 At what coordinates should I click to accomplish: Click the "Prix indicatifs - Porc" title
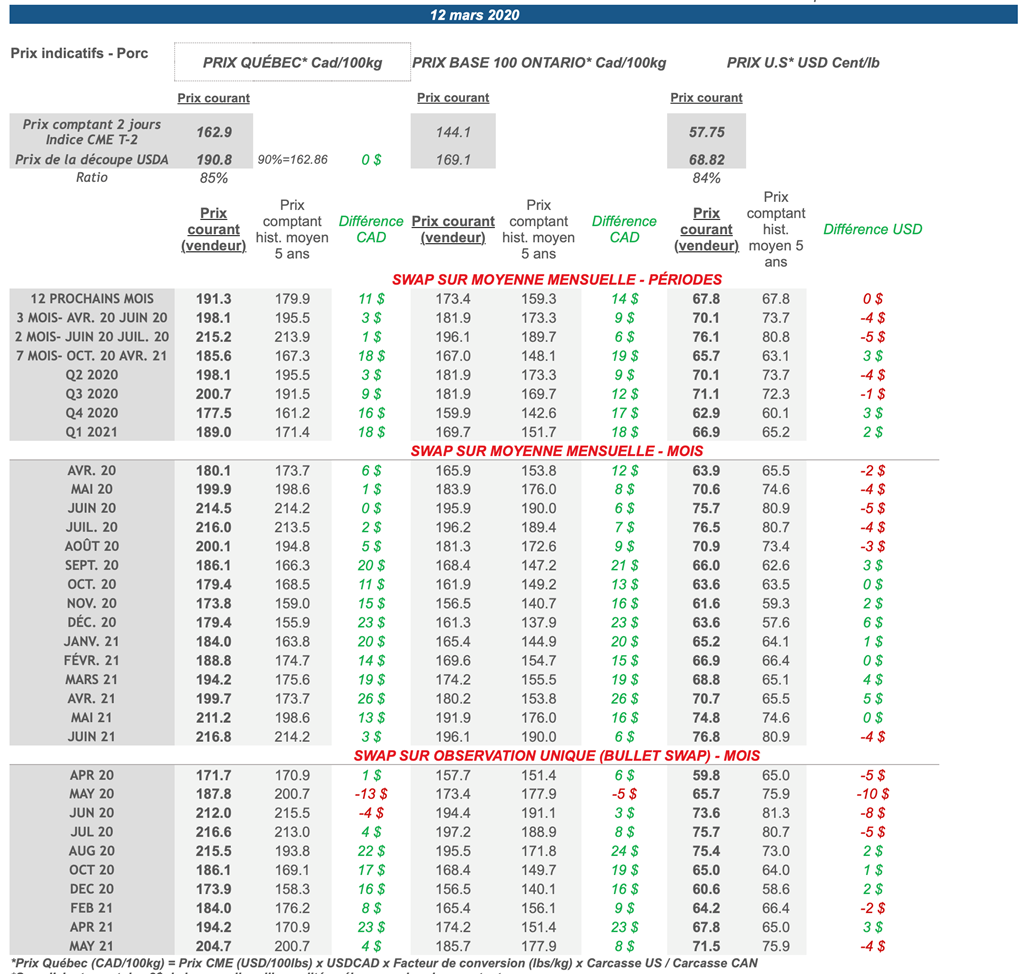(x=79, y=53)
